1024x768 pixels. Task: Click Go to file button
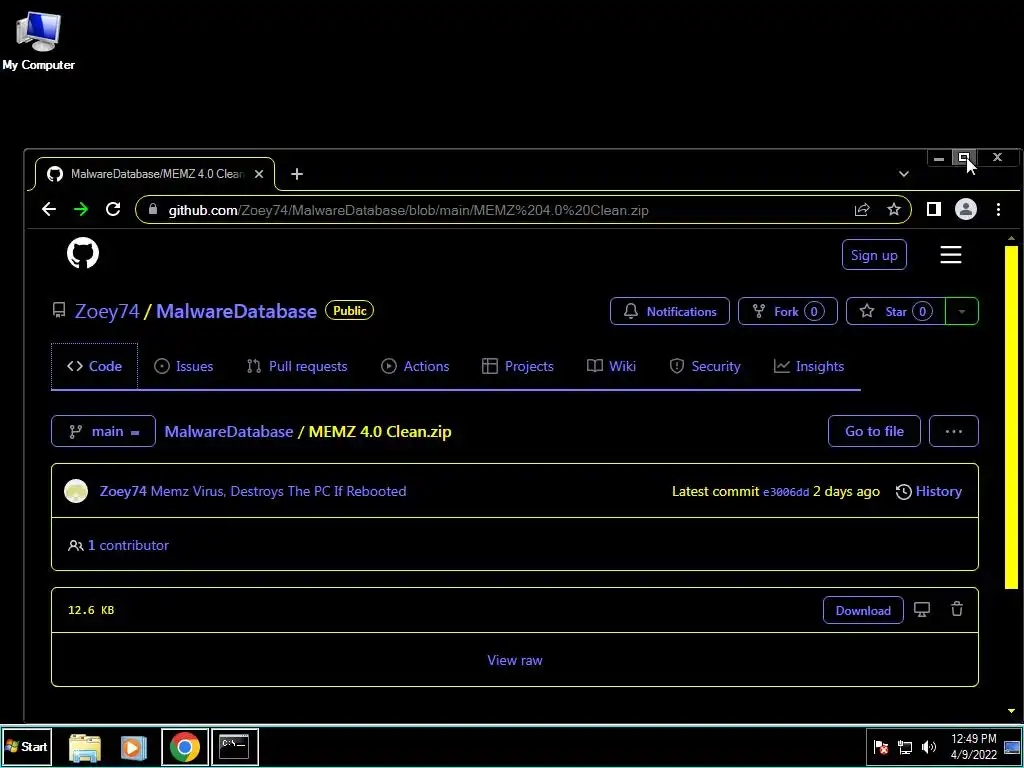pyautogui.click(x=874, y=432)
